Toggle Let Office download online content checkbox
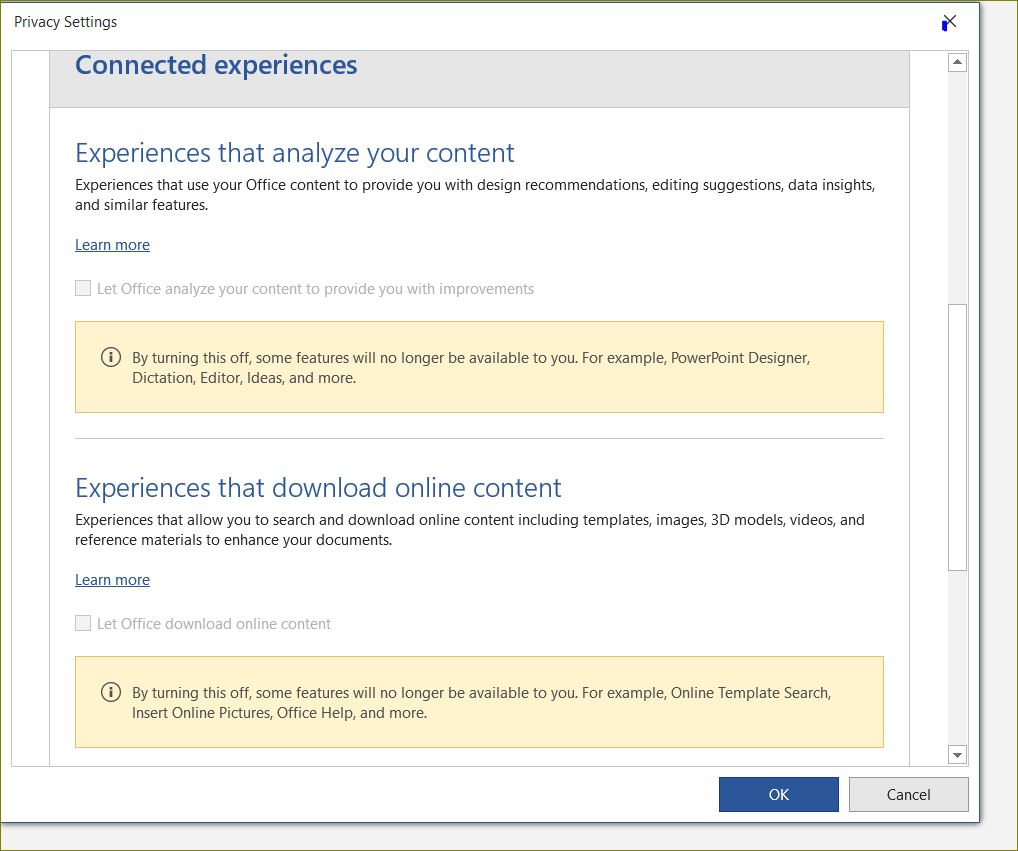 83,623
